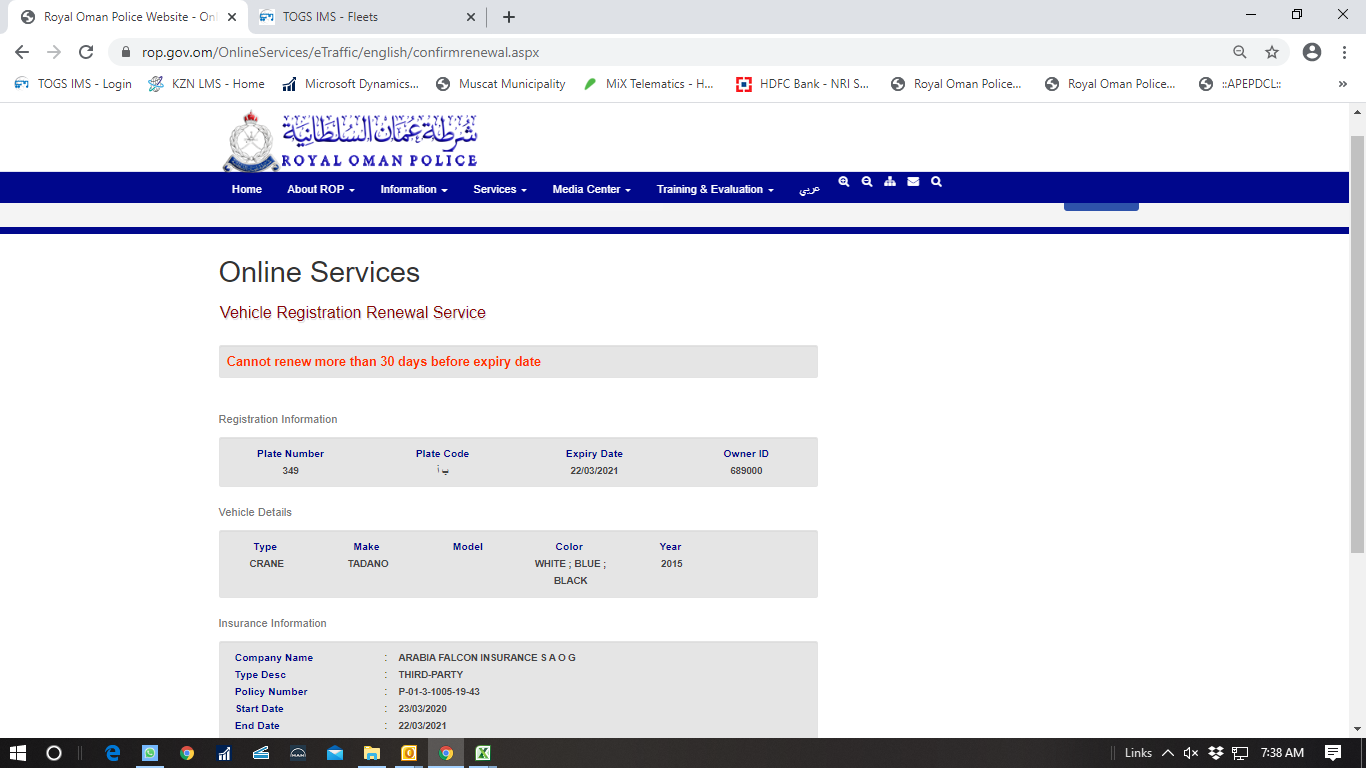Open the Muscat Municipality bookmark
1366x768 pixels.
coord(501,84)
